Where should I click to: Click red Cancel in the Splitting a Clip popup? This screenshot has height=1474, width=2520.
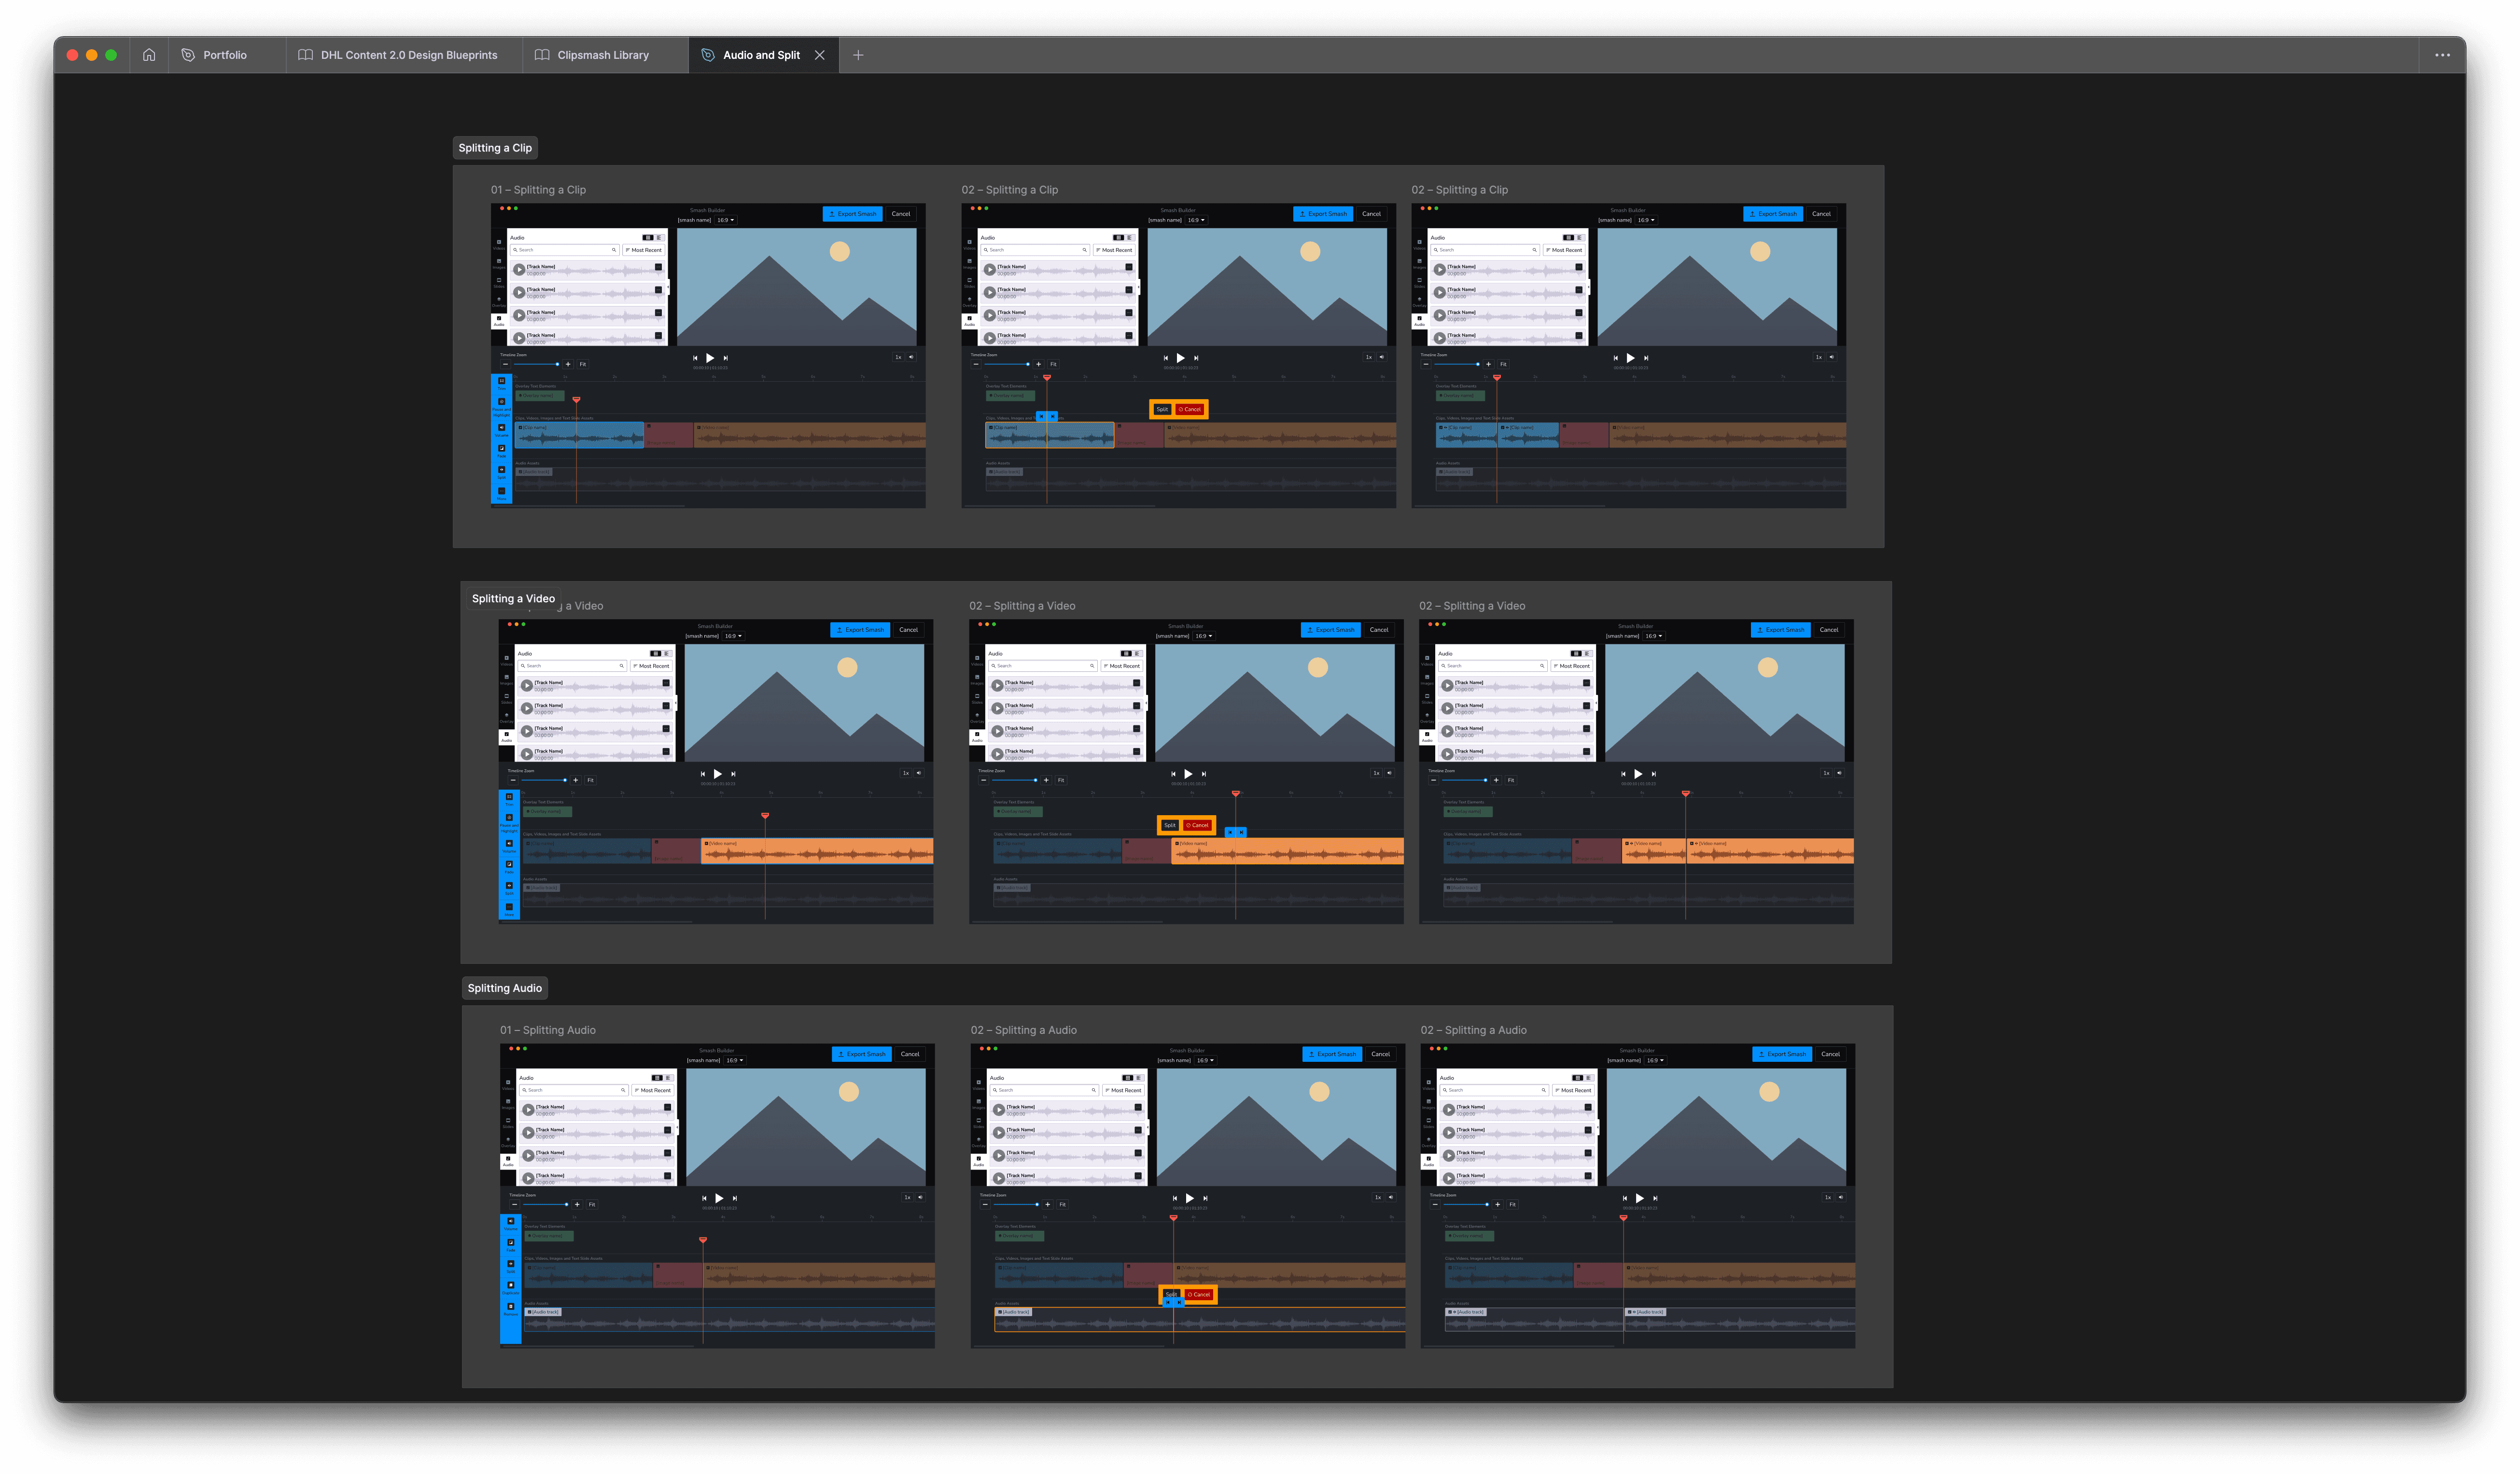[1191, 409]
